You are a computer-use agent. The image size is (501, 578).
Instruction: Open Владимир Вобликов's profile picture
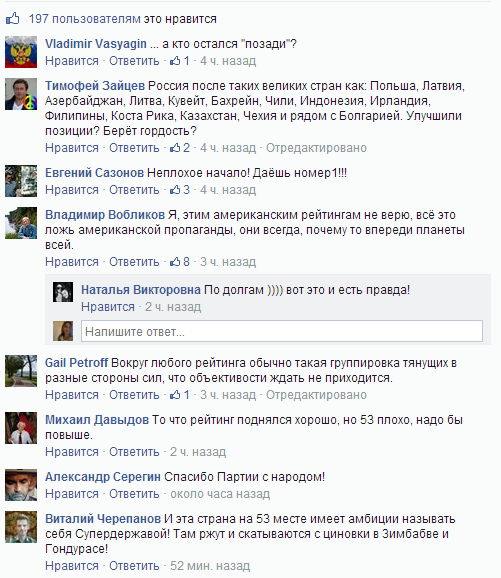tap(21, 223)
